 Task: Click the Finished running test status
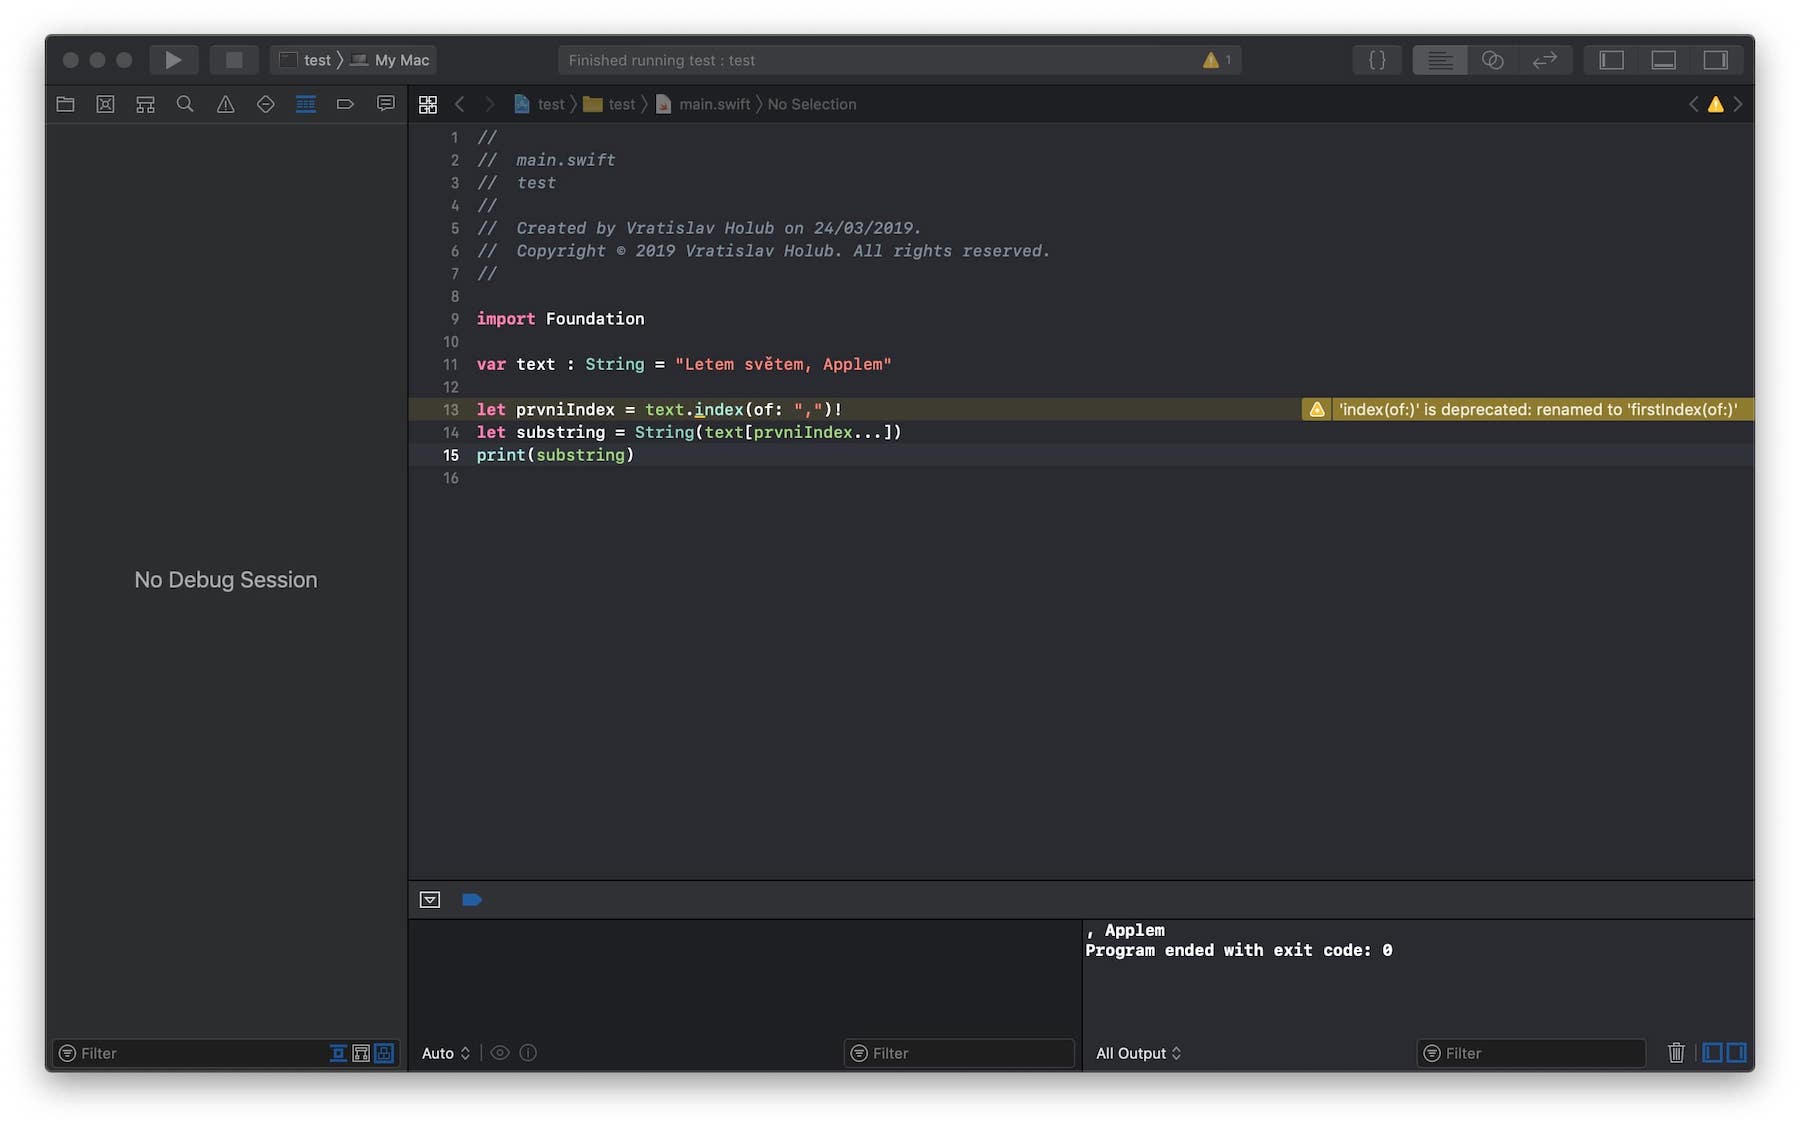coord(662,60)
